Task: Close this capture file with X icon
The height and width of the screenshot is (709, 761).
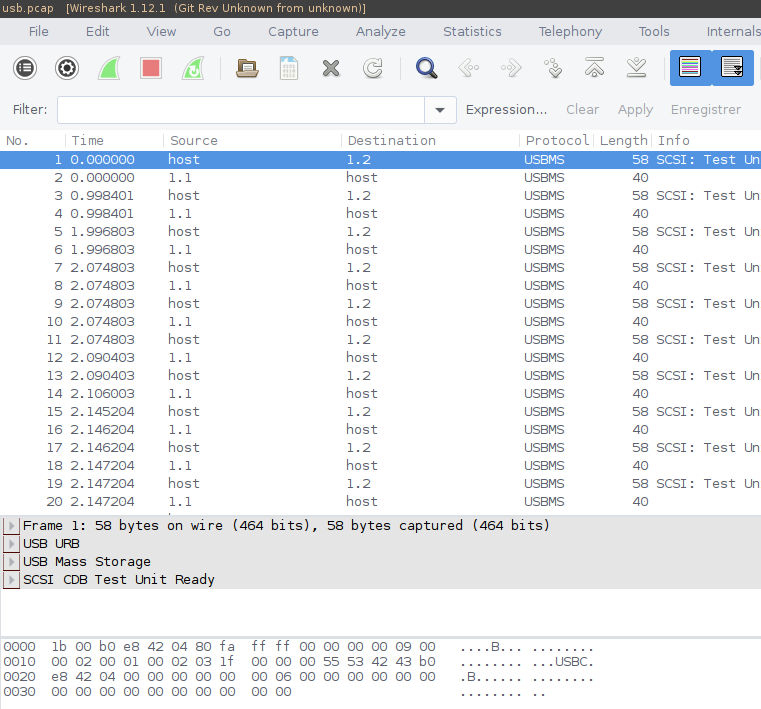Action: (331, 69)
